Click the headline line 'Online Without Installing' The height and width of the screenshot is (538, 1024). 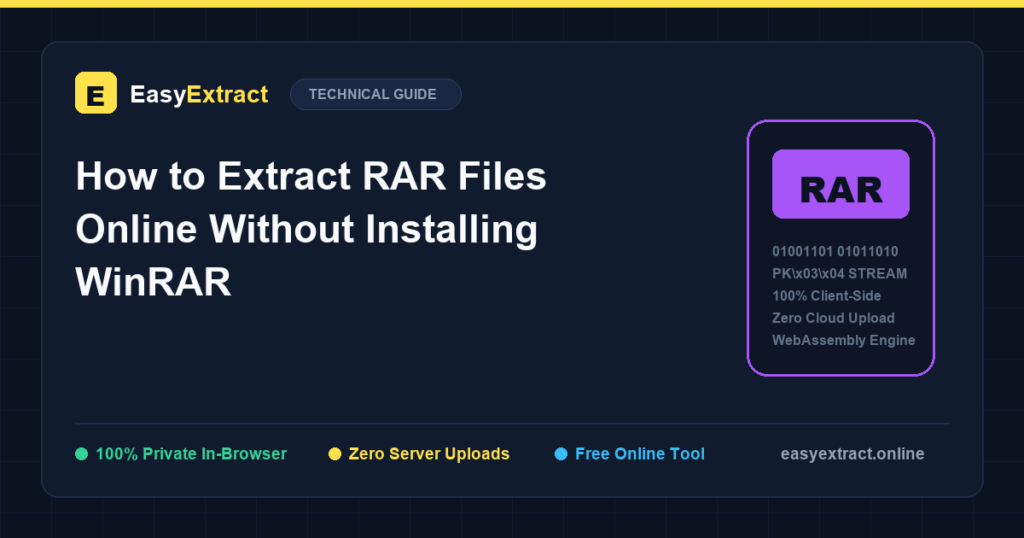pyautogui.click(x=307, y=229)
